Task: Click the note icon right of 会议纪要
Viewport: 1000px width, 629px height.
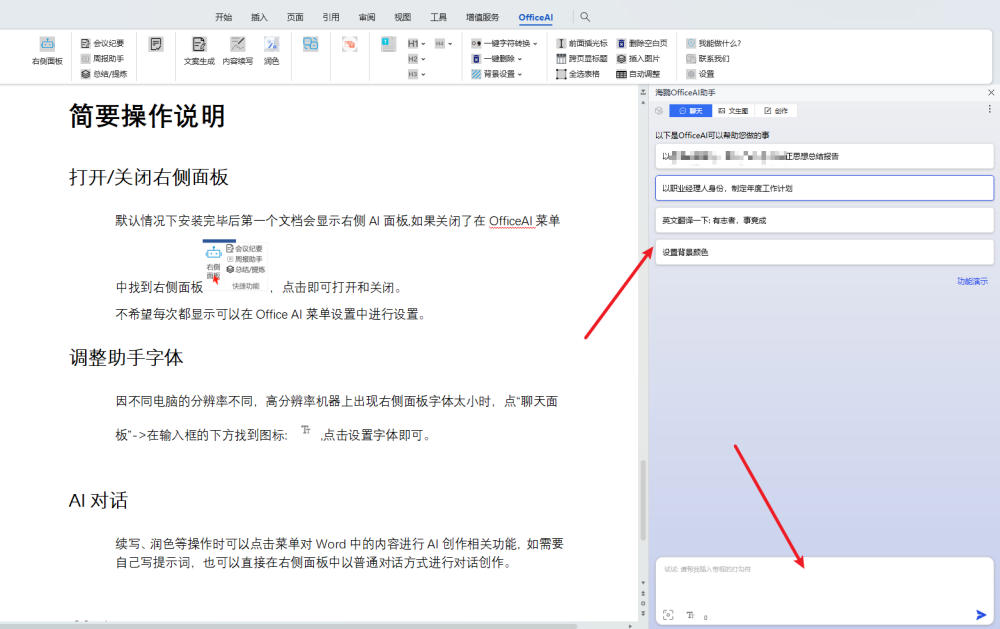Action: click(x=156, y=44)
